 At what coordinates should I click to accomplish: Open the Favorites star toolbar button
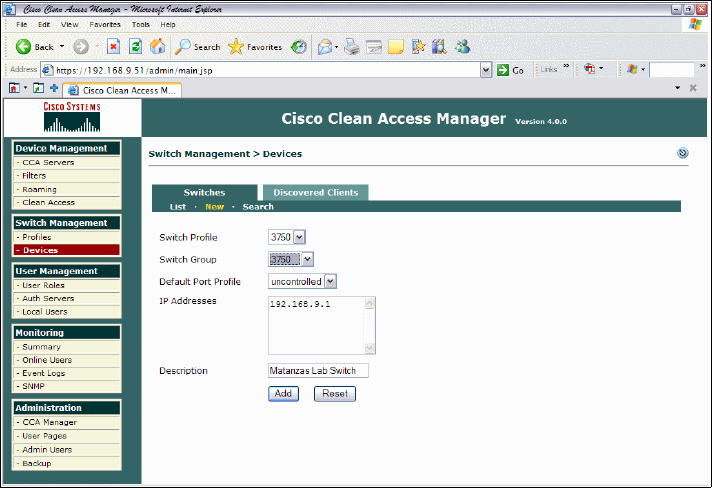(255, 46)
